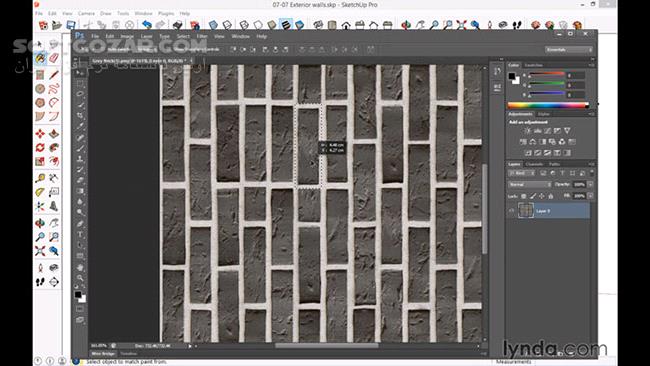The image size is (650, 366).
Task: Open Photoshop Filter menu
Action: [x=202, y=36]
